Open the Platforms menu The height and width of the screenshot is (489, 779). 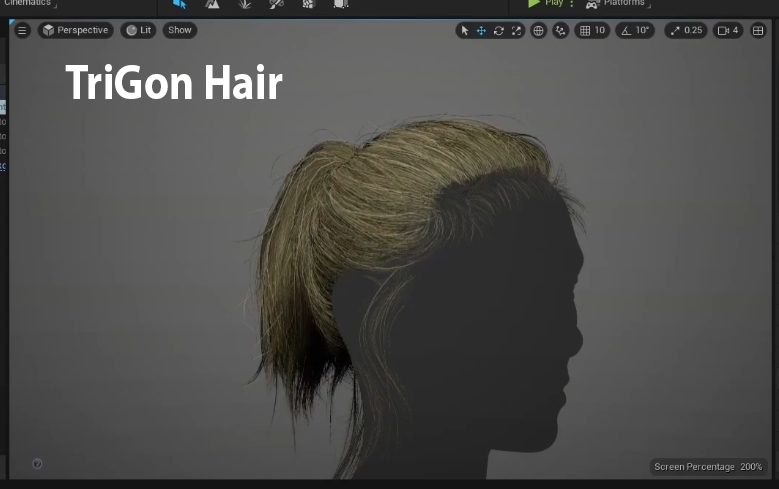click(618, 3)
